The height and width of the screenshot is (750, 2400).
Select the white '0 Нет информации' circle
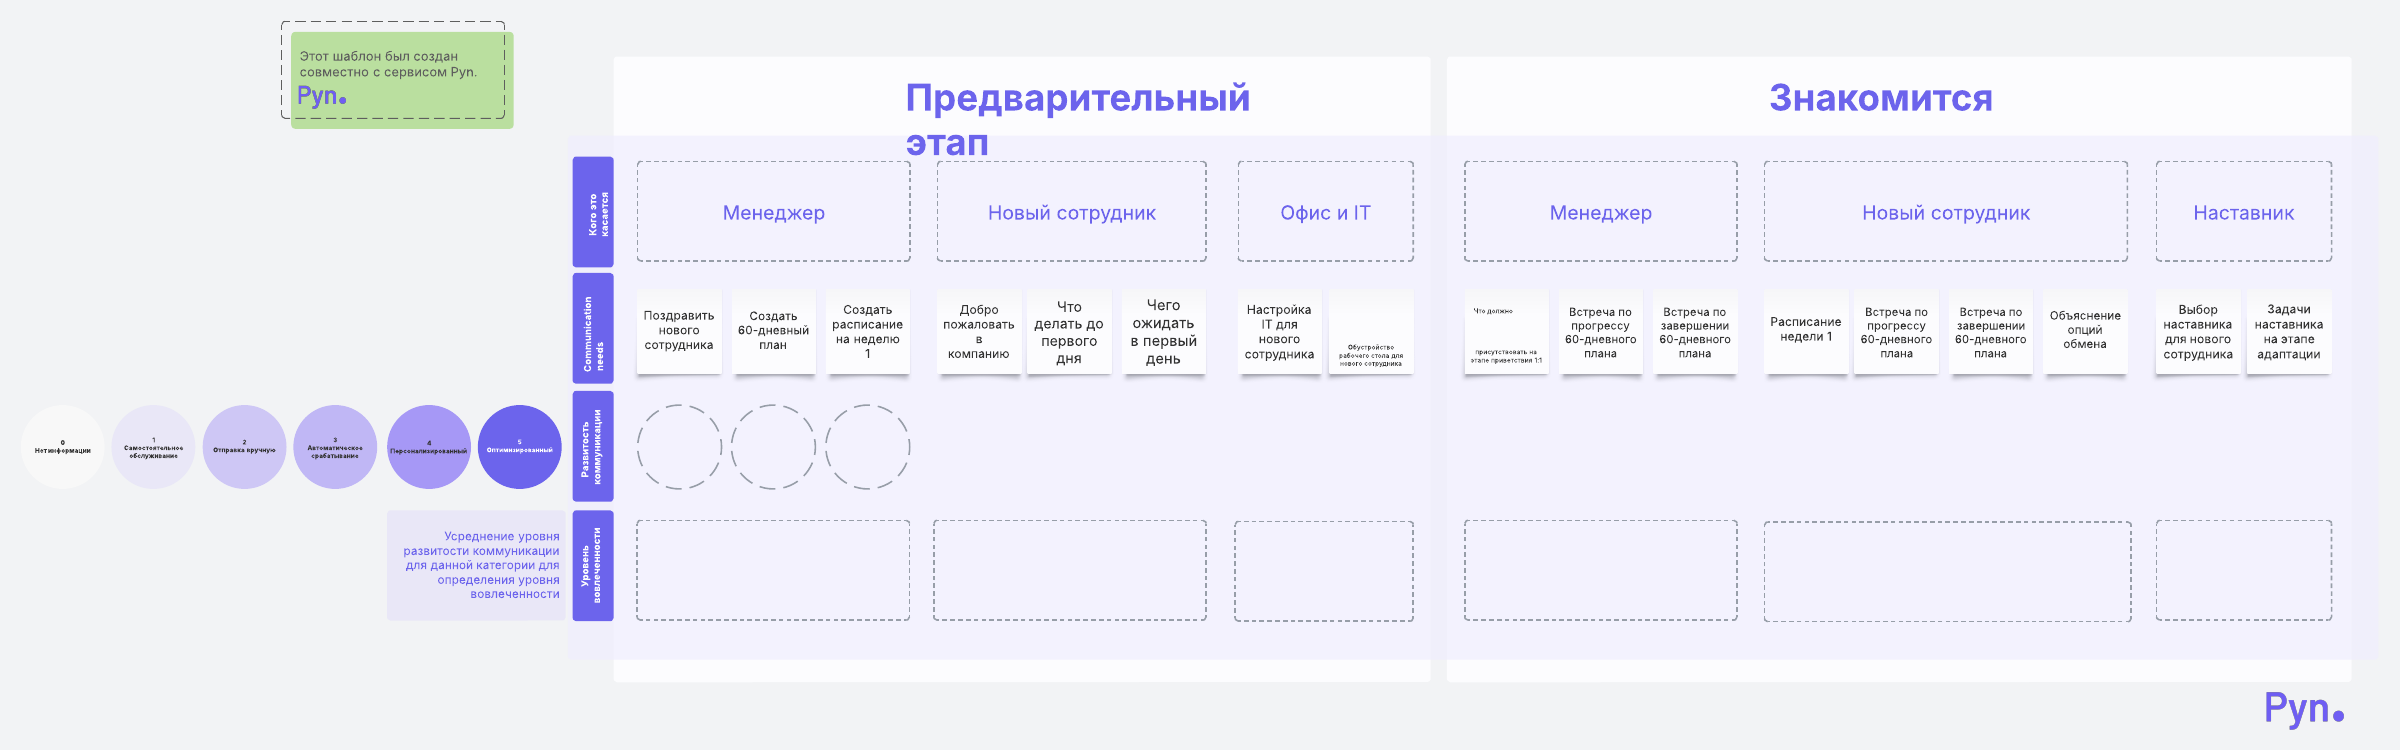[x=62, y=447]
